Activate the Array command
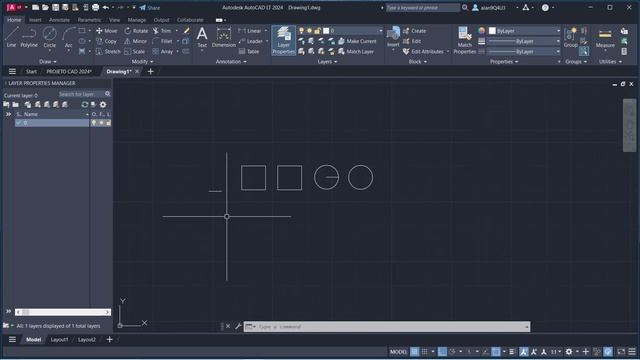Viewport: 640px width, 360px height. point(163,51)
